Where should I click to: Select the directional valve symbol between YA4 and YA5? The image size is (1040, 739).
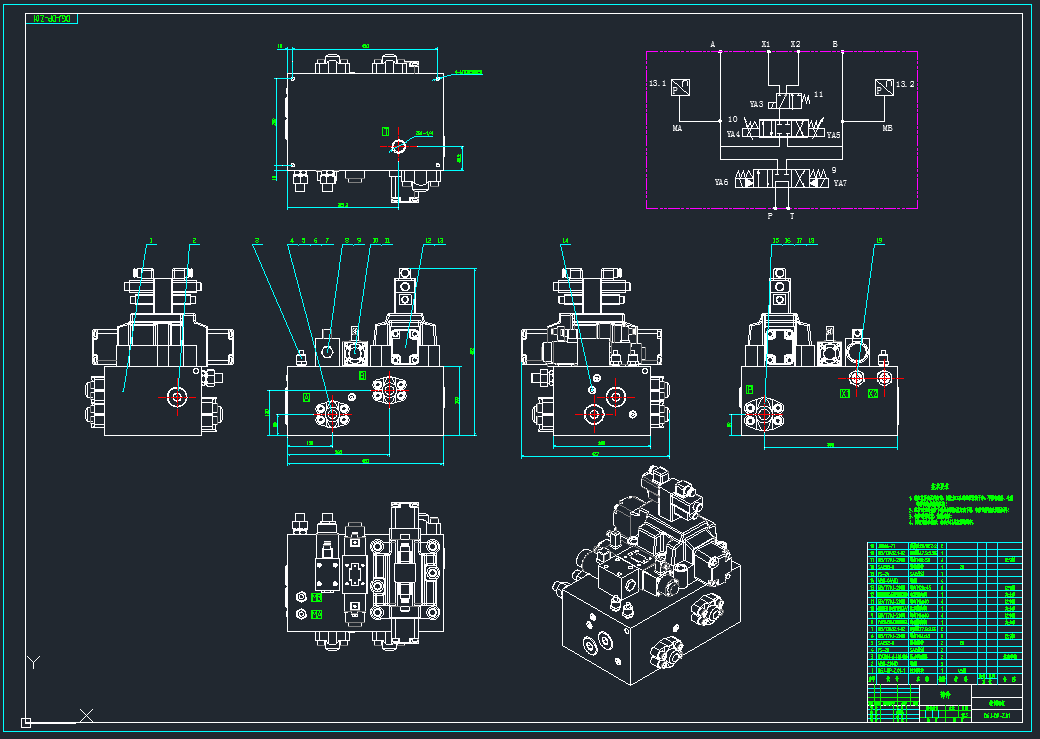click(783, 129)
